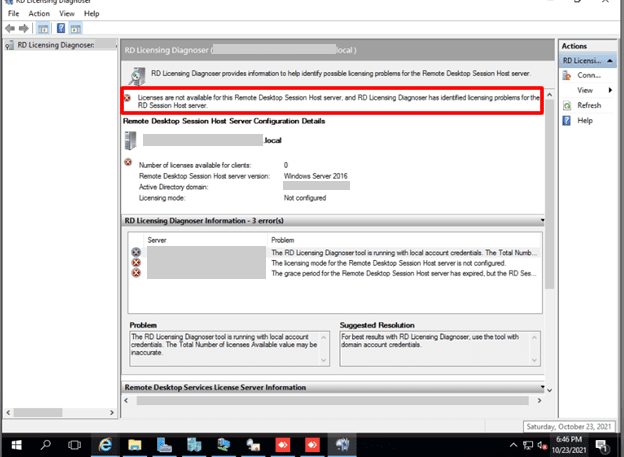Click the main pane horizontal scrollbar right arrow
This screenshot has height=457, width=624.
(539, 400)
